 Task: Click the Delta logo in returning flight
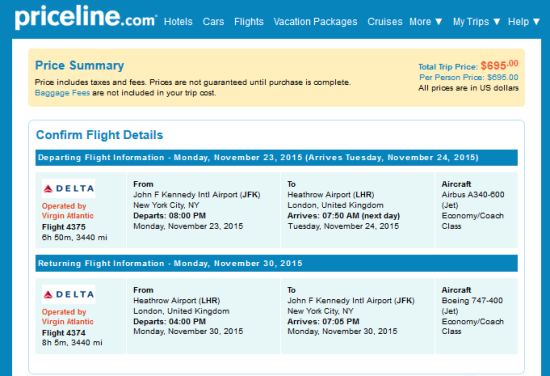coord(68,294)
